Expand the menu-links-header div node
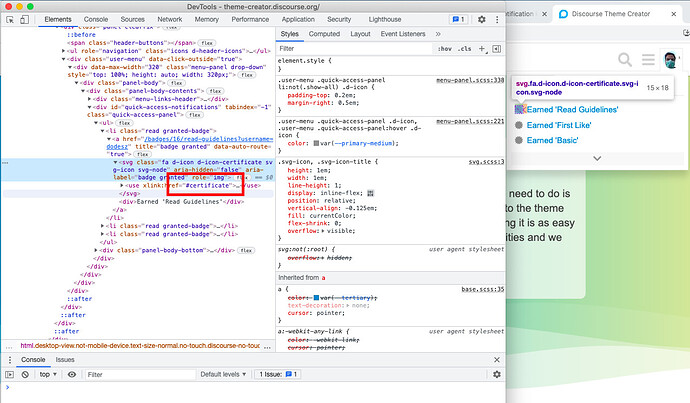 click(89, 99)
